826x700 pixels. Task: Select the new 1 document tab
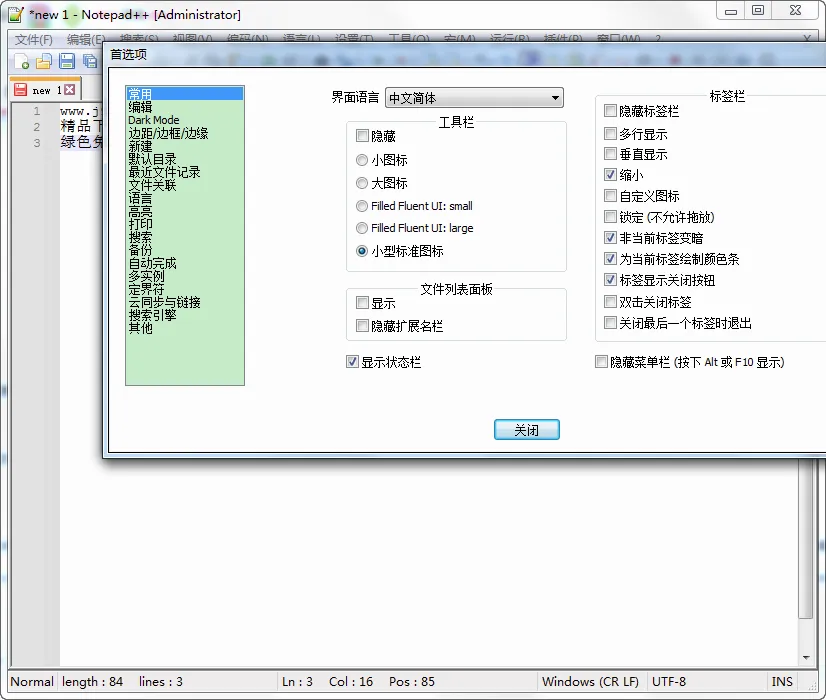pyautogui.click(x=45, y=90)
